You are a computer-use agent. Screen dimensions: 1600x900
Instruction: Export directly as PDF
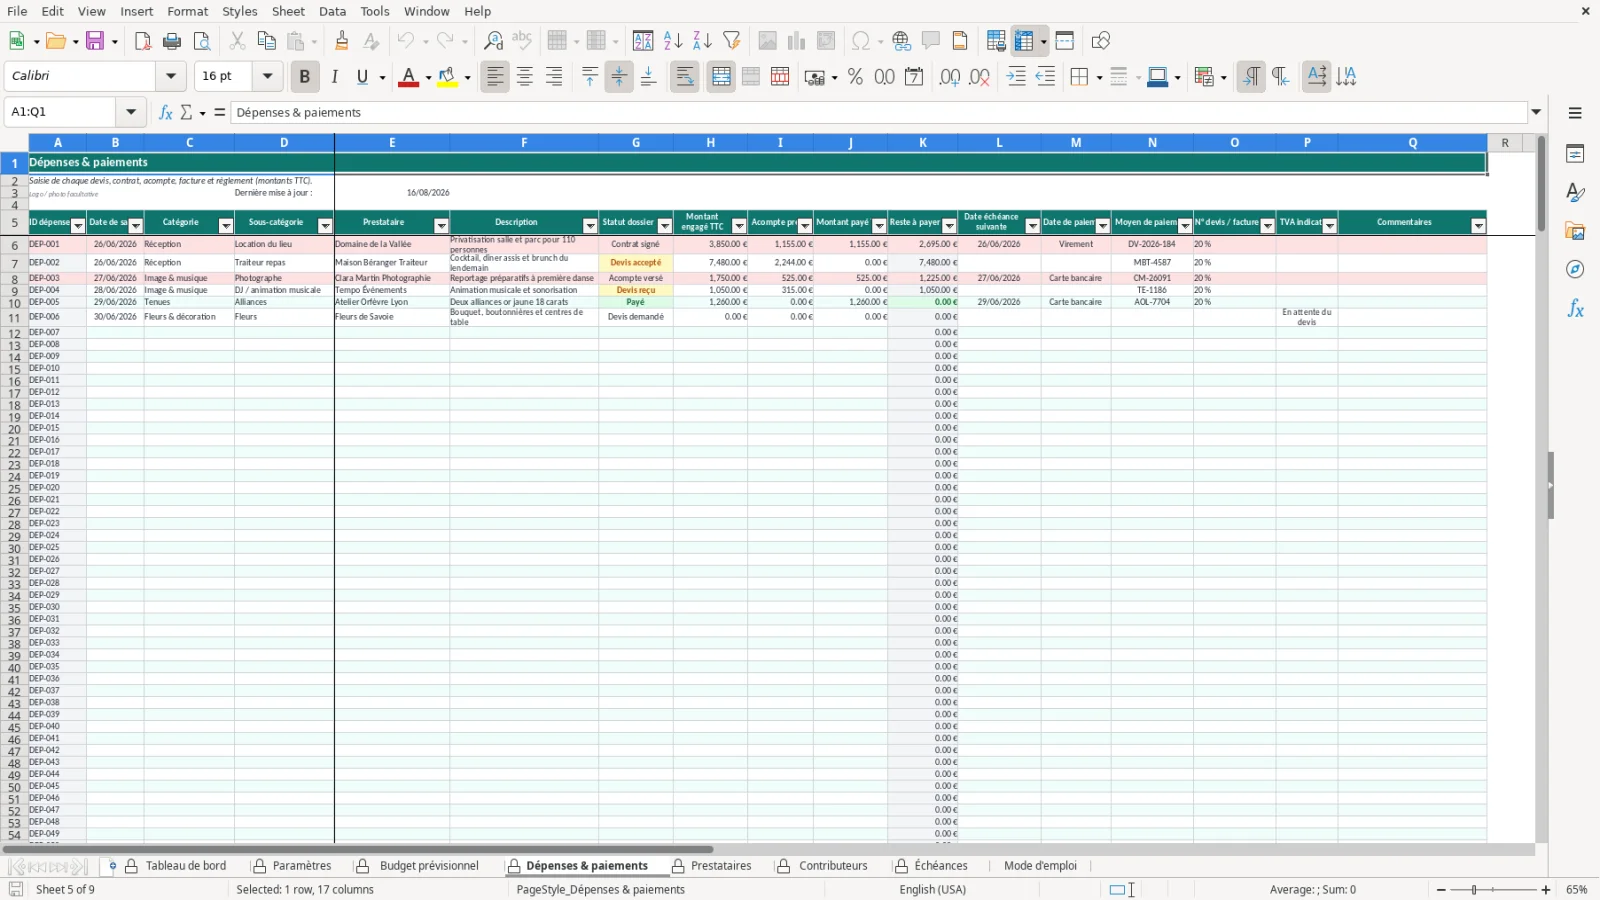[143, 41]
